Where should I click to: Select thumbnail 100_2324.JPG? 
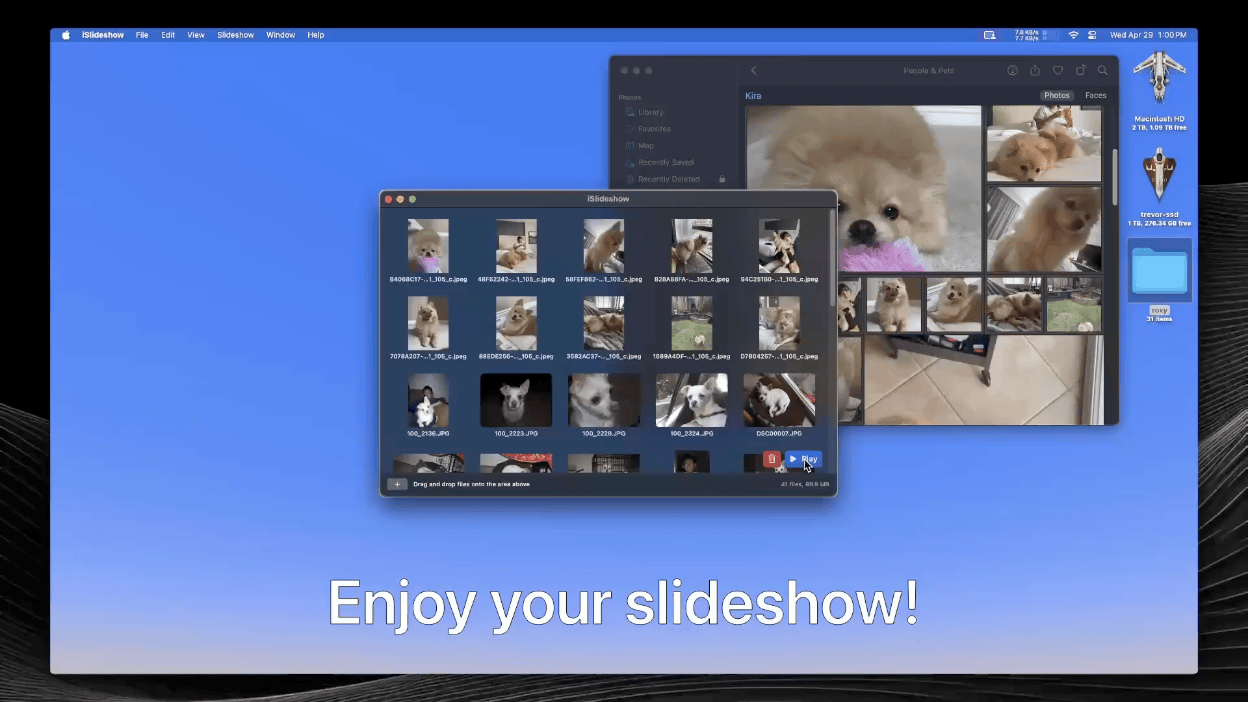692,401
